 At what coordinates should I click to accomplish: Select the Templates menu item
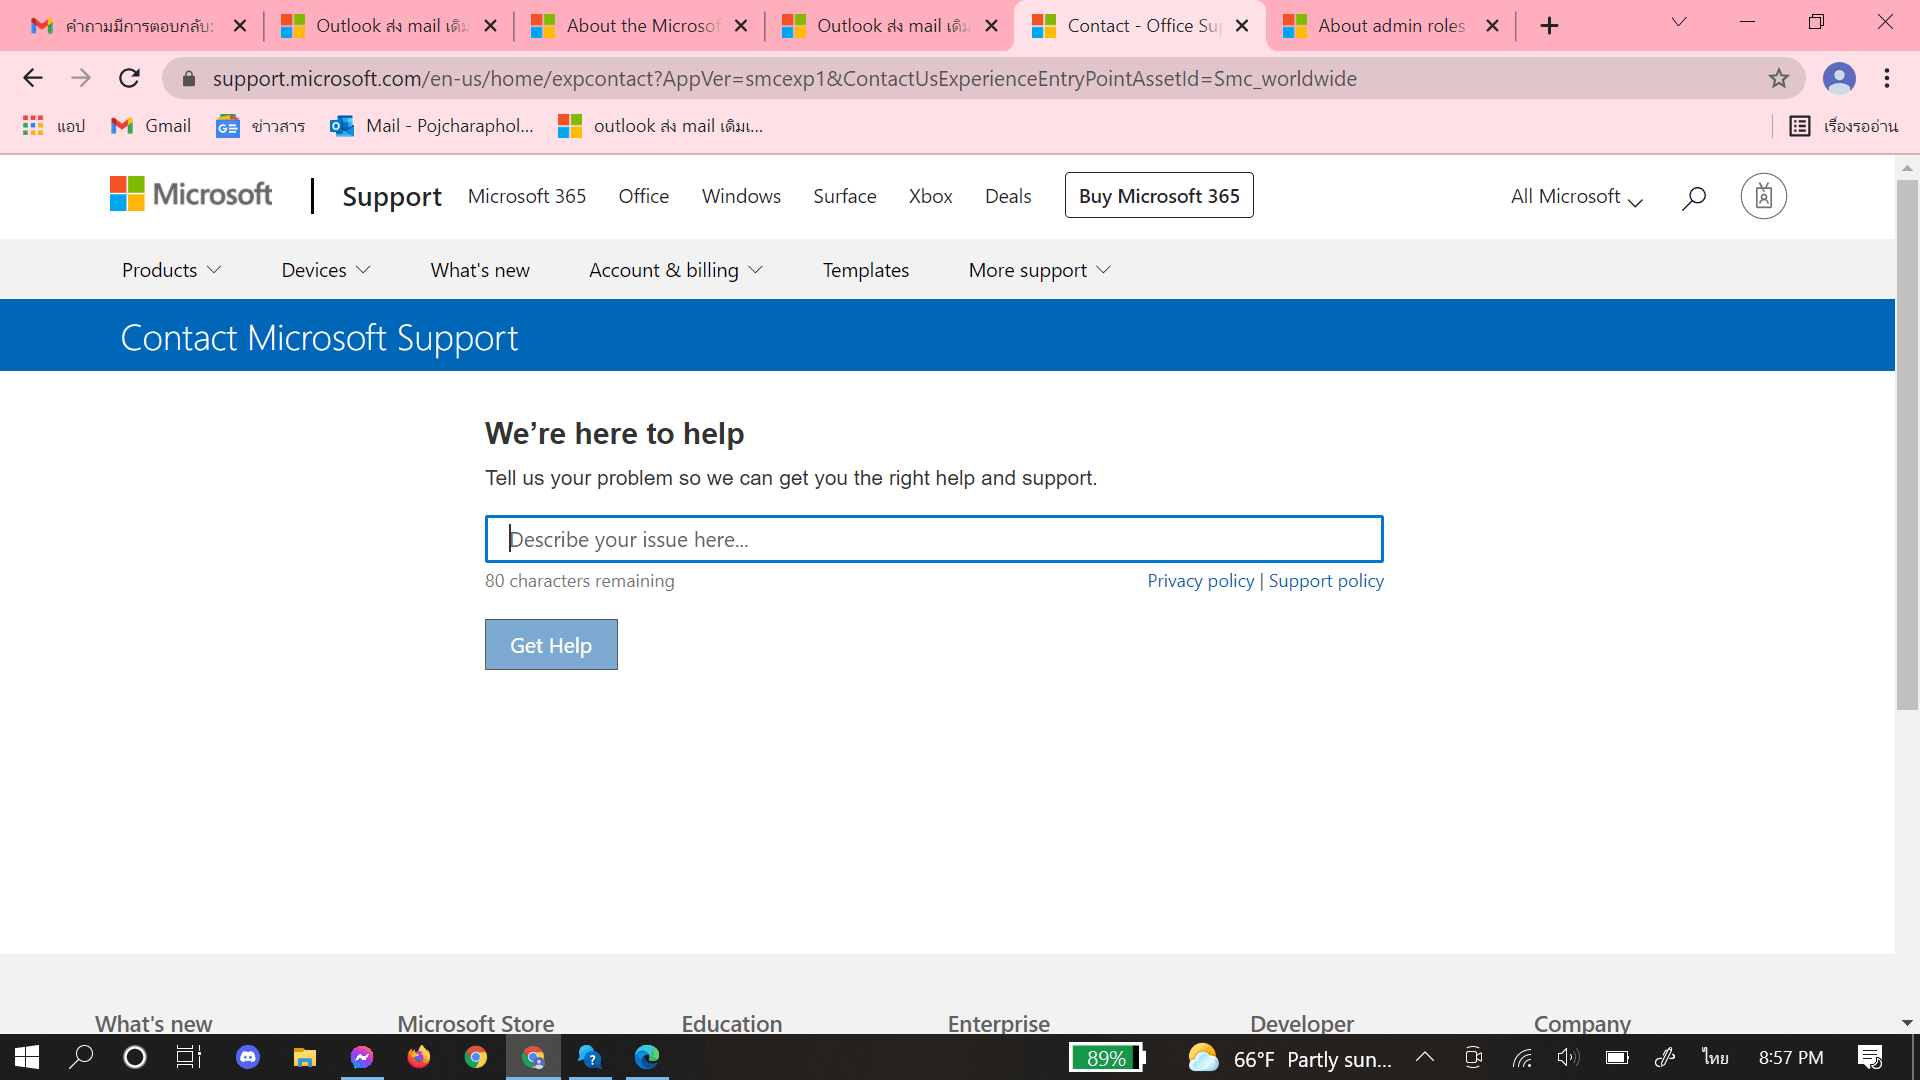tap(865, 270)
